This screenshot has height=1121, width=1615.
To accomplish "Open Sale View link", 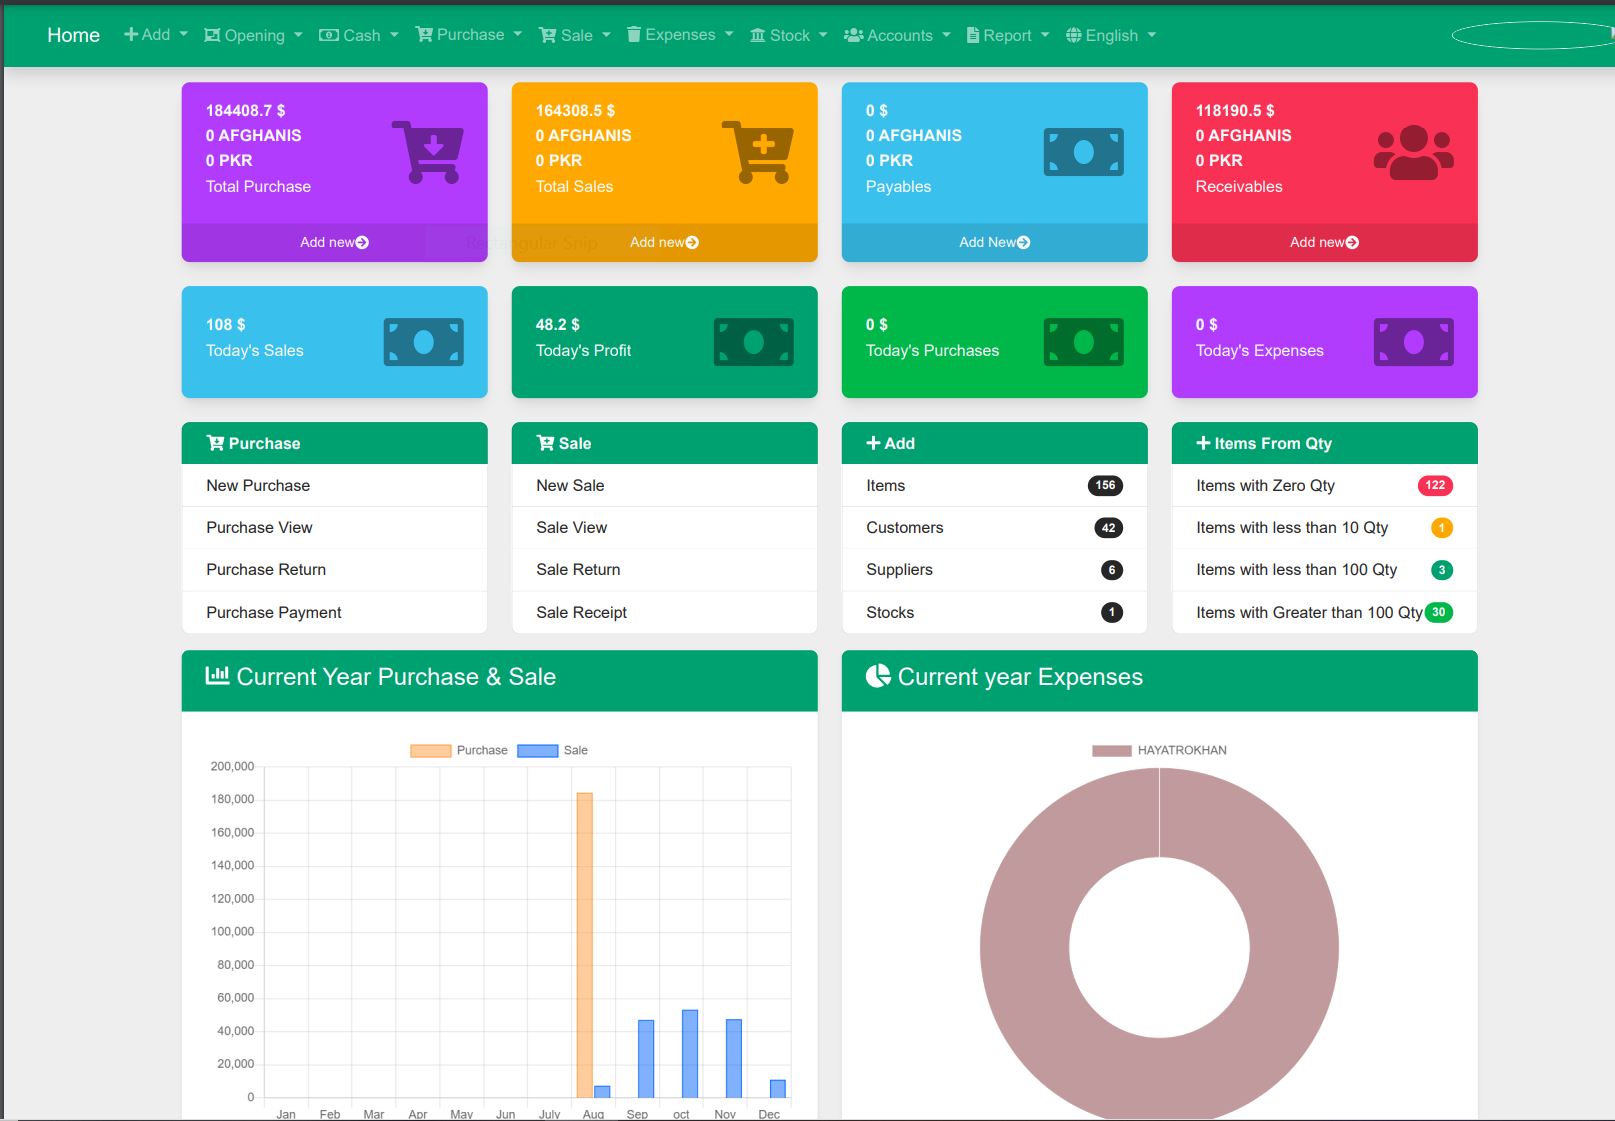I will [664, 527].
